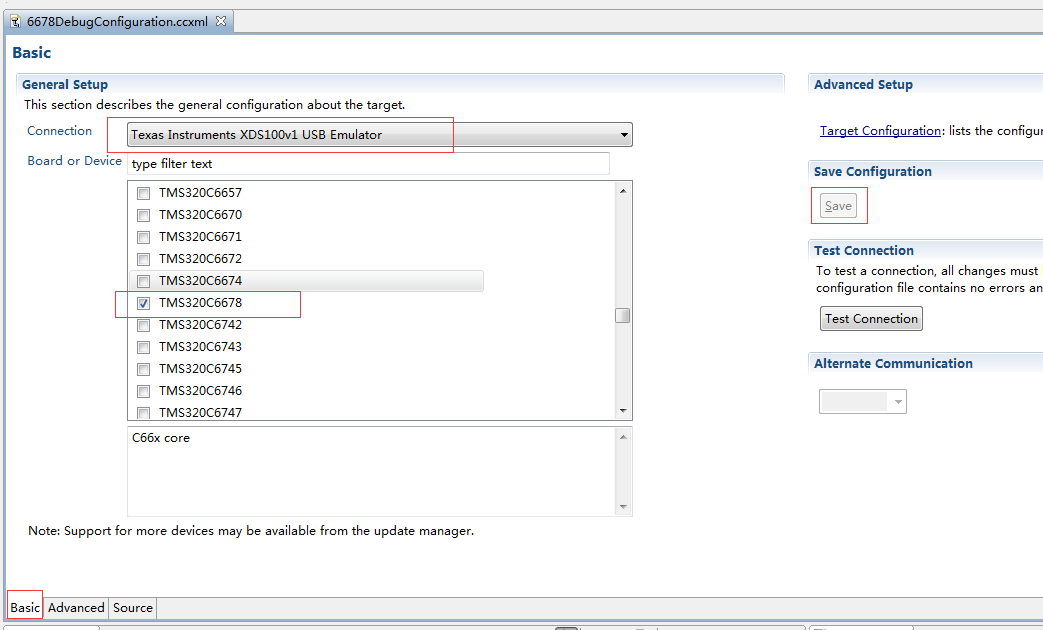Check the TMS320C6671 checkbox
This screenshot has height=630, width=1043.
point(143,237)
